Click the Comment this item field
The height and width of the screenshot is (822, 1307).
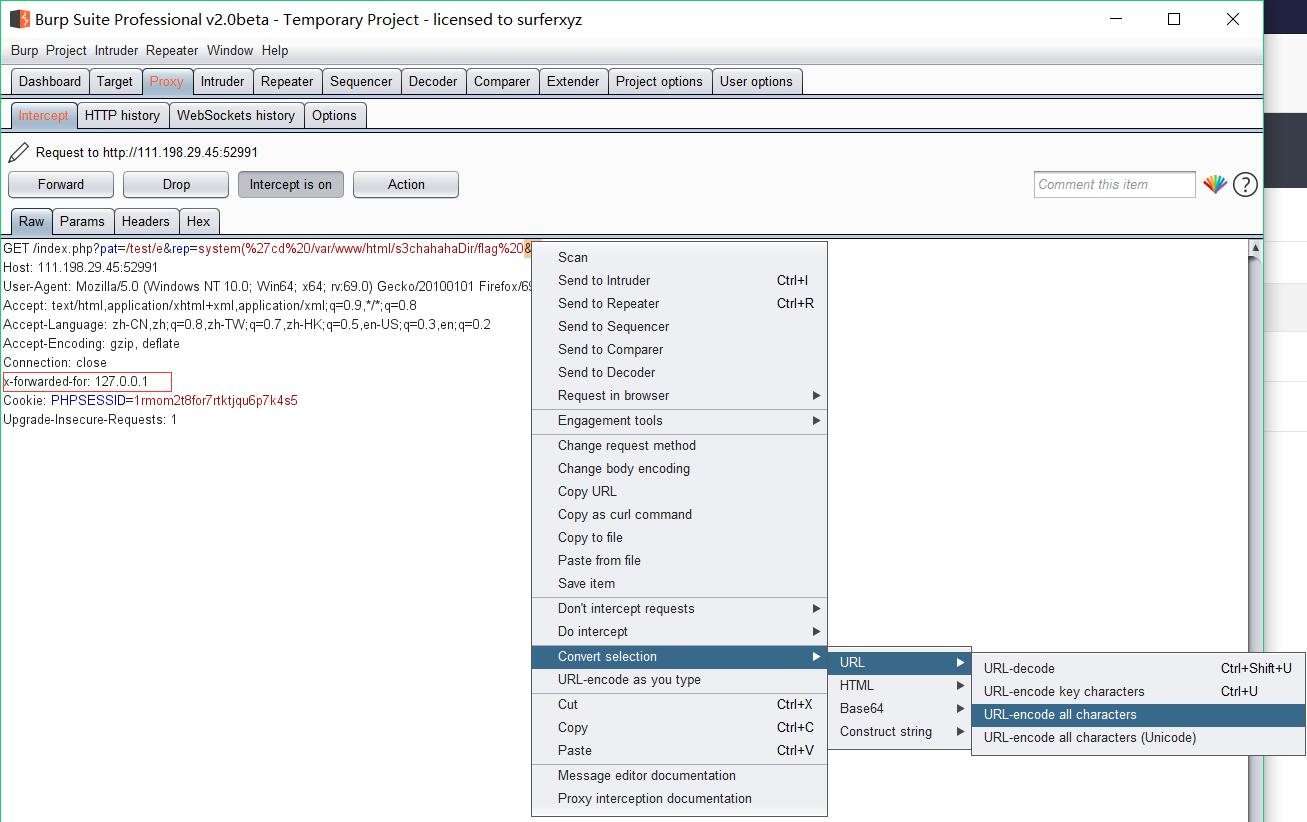pyautogui.click(x=1114, y=184)
